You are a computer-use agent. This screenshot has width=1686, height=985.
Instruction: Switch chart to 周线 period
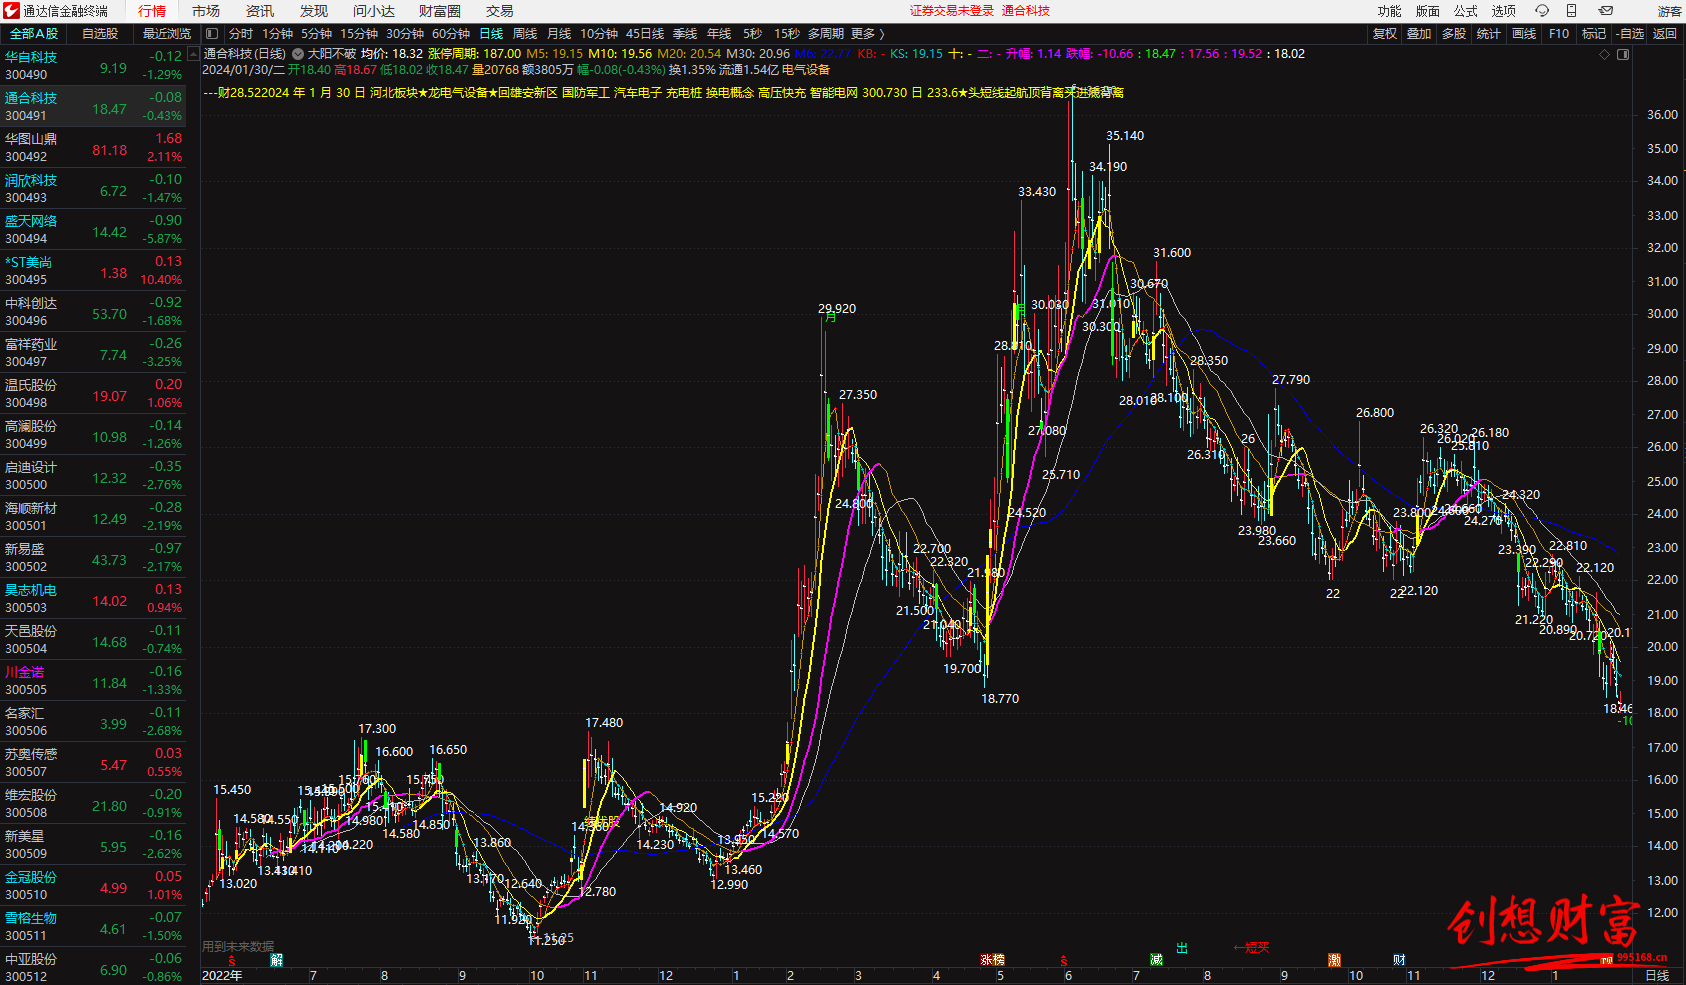(x=525, y=34)
